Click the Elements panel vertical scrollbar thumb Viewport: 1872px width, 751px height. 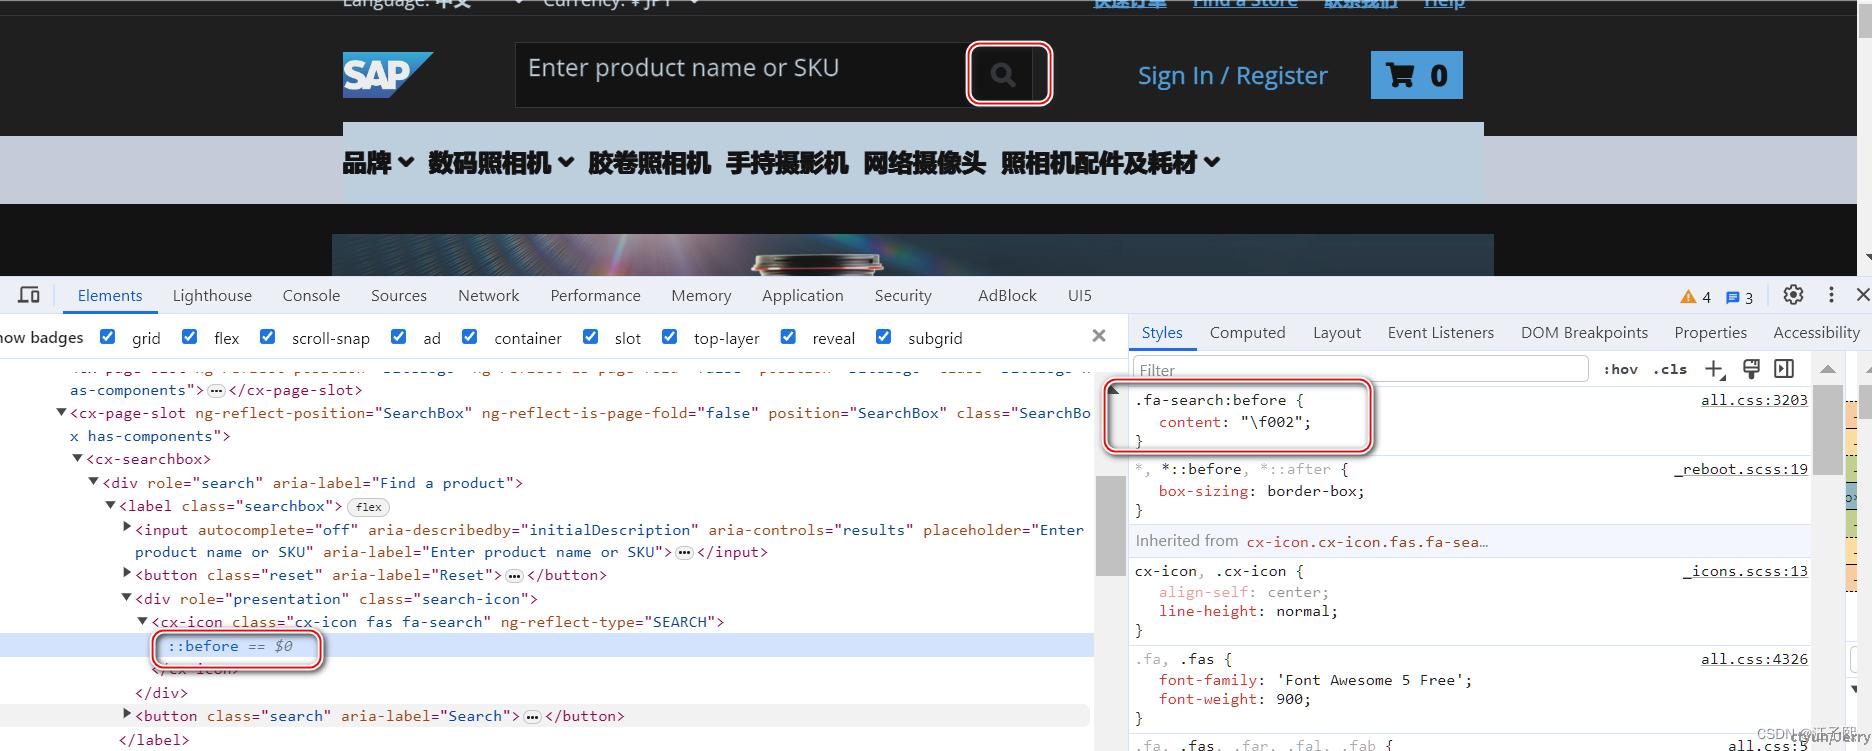(1111, 525)
